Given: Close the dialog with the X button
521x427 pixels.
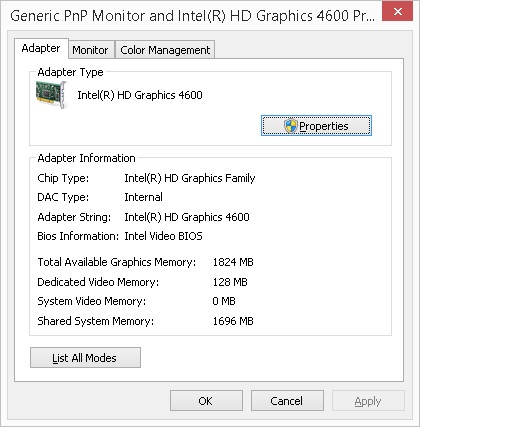Looking at the screenshot, I should pyautogui.click(x=397, y=12).
